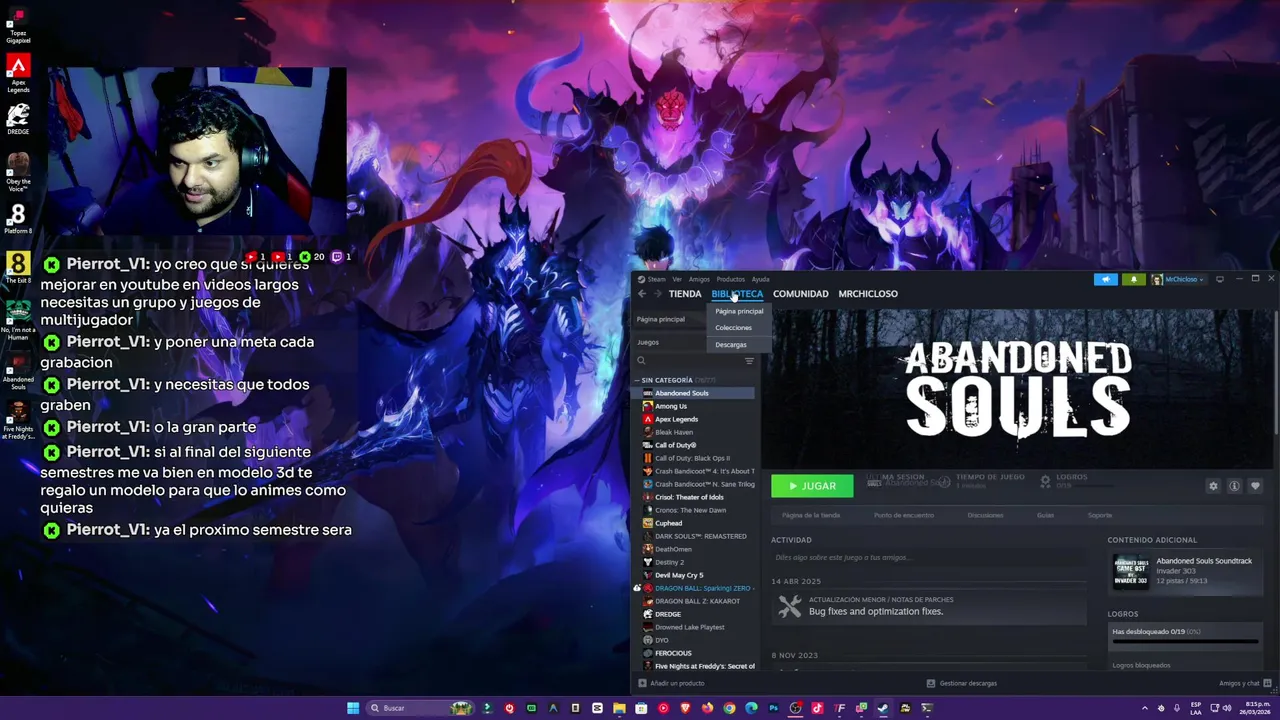Open the COMUNIDAD tab

click(x=800, y=294)
